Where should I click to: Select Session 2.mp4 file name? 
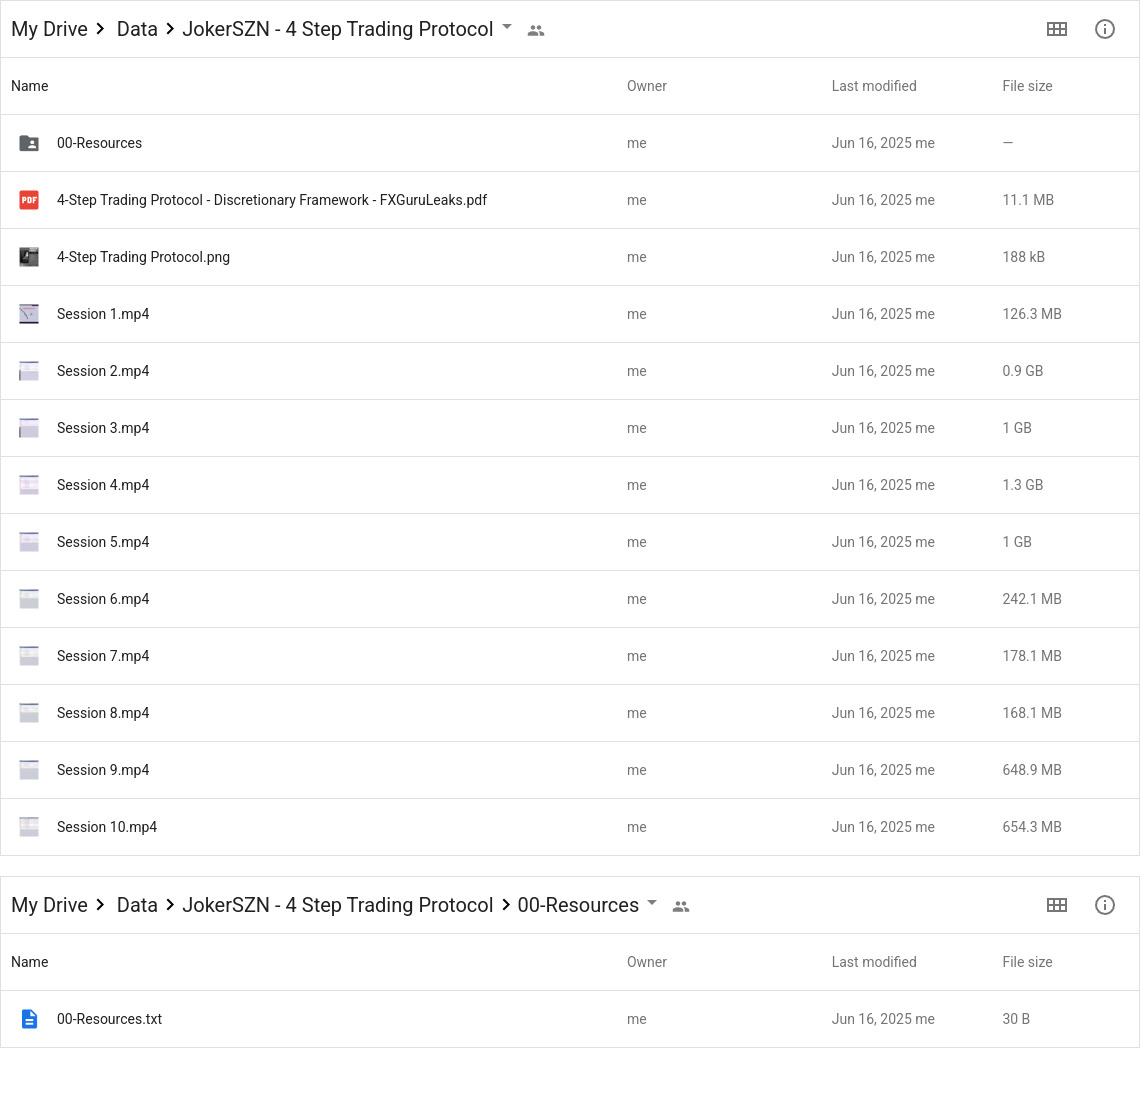pyautogui.click(x=103, y=371)
